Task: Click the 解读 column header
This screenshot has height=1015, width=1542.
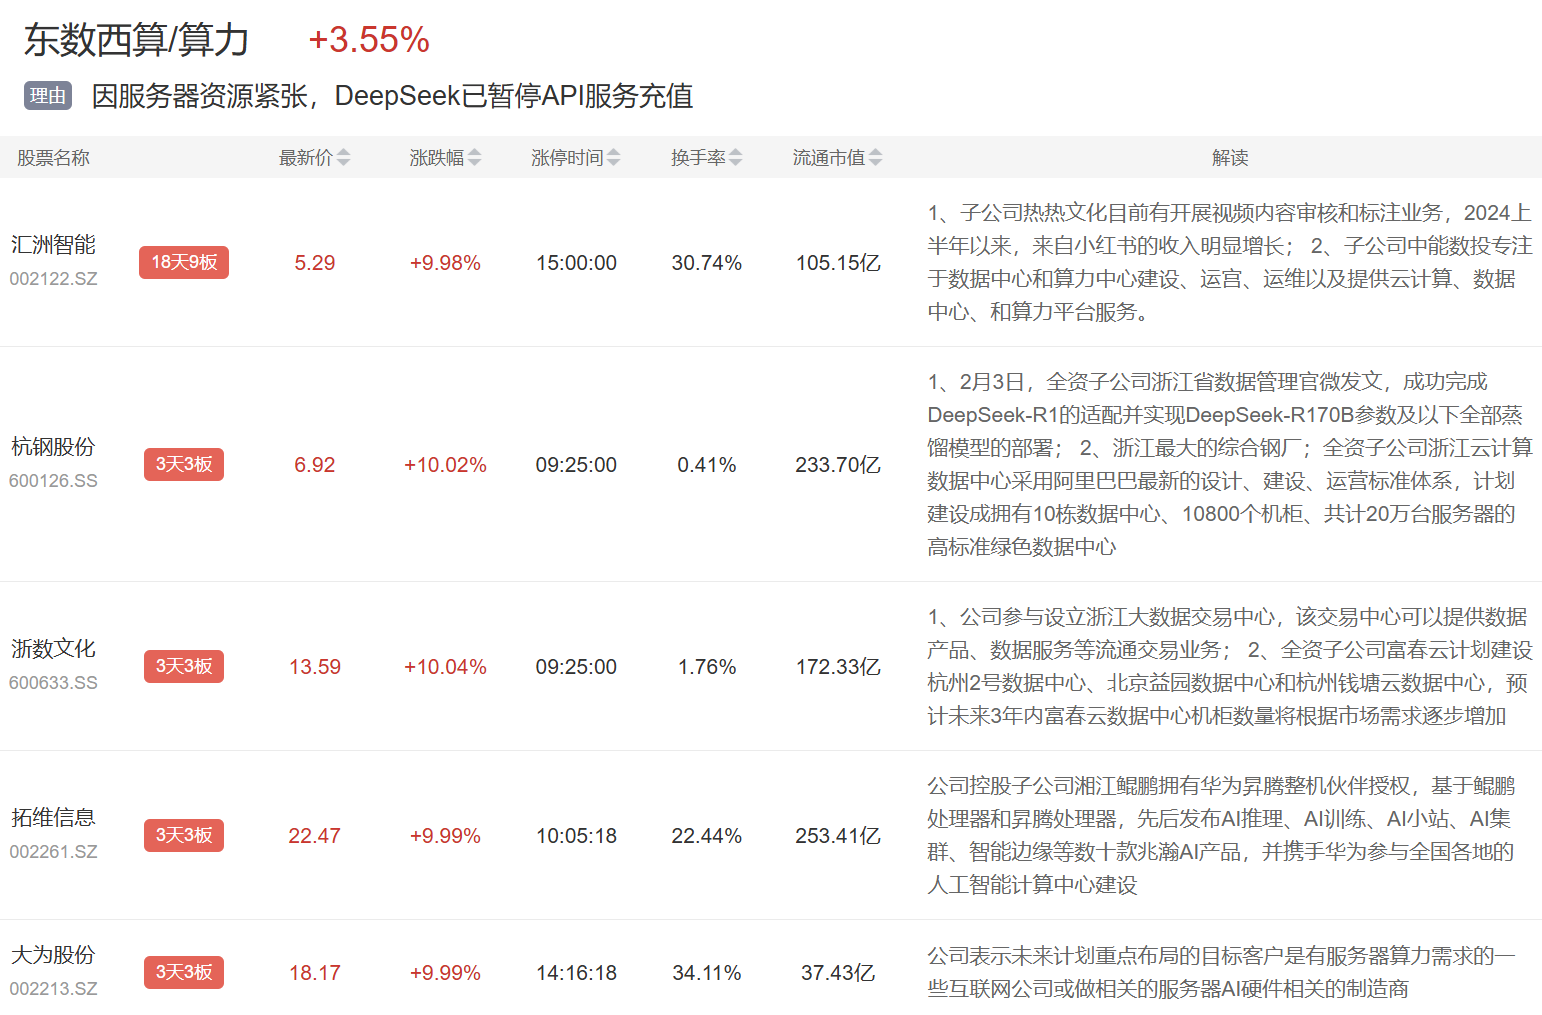Action: [x=1229, y=158]
